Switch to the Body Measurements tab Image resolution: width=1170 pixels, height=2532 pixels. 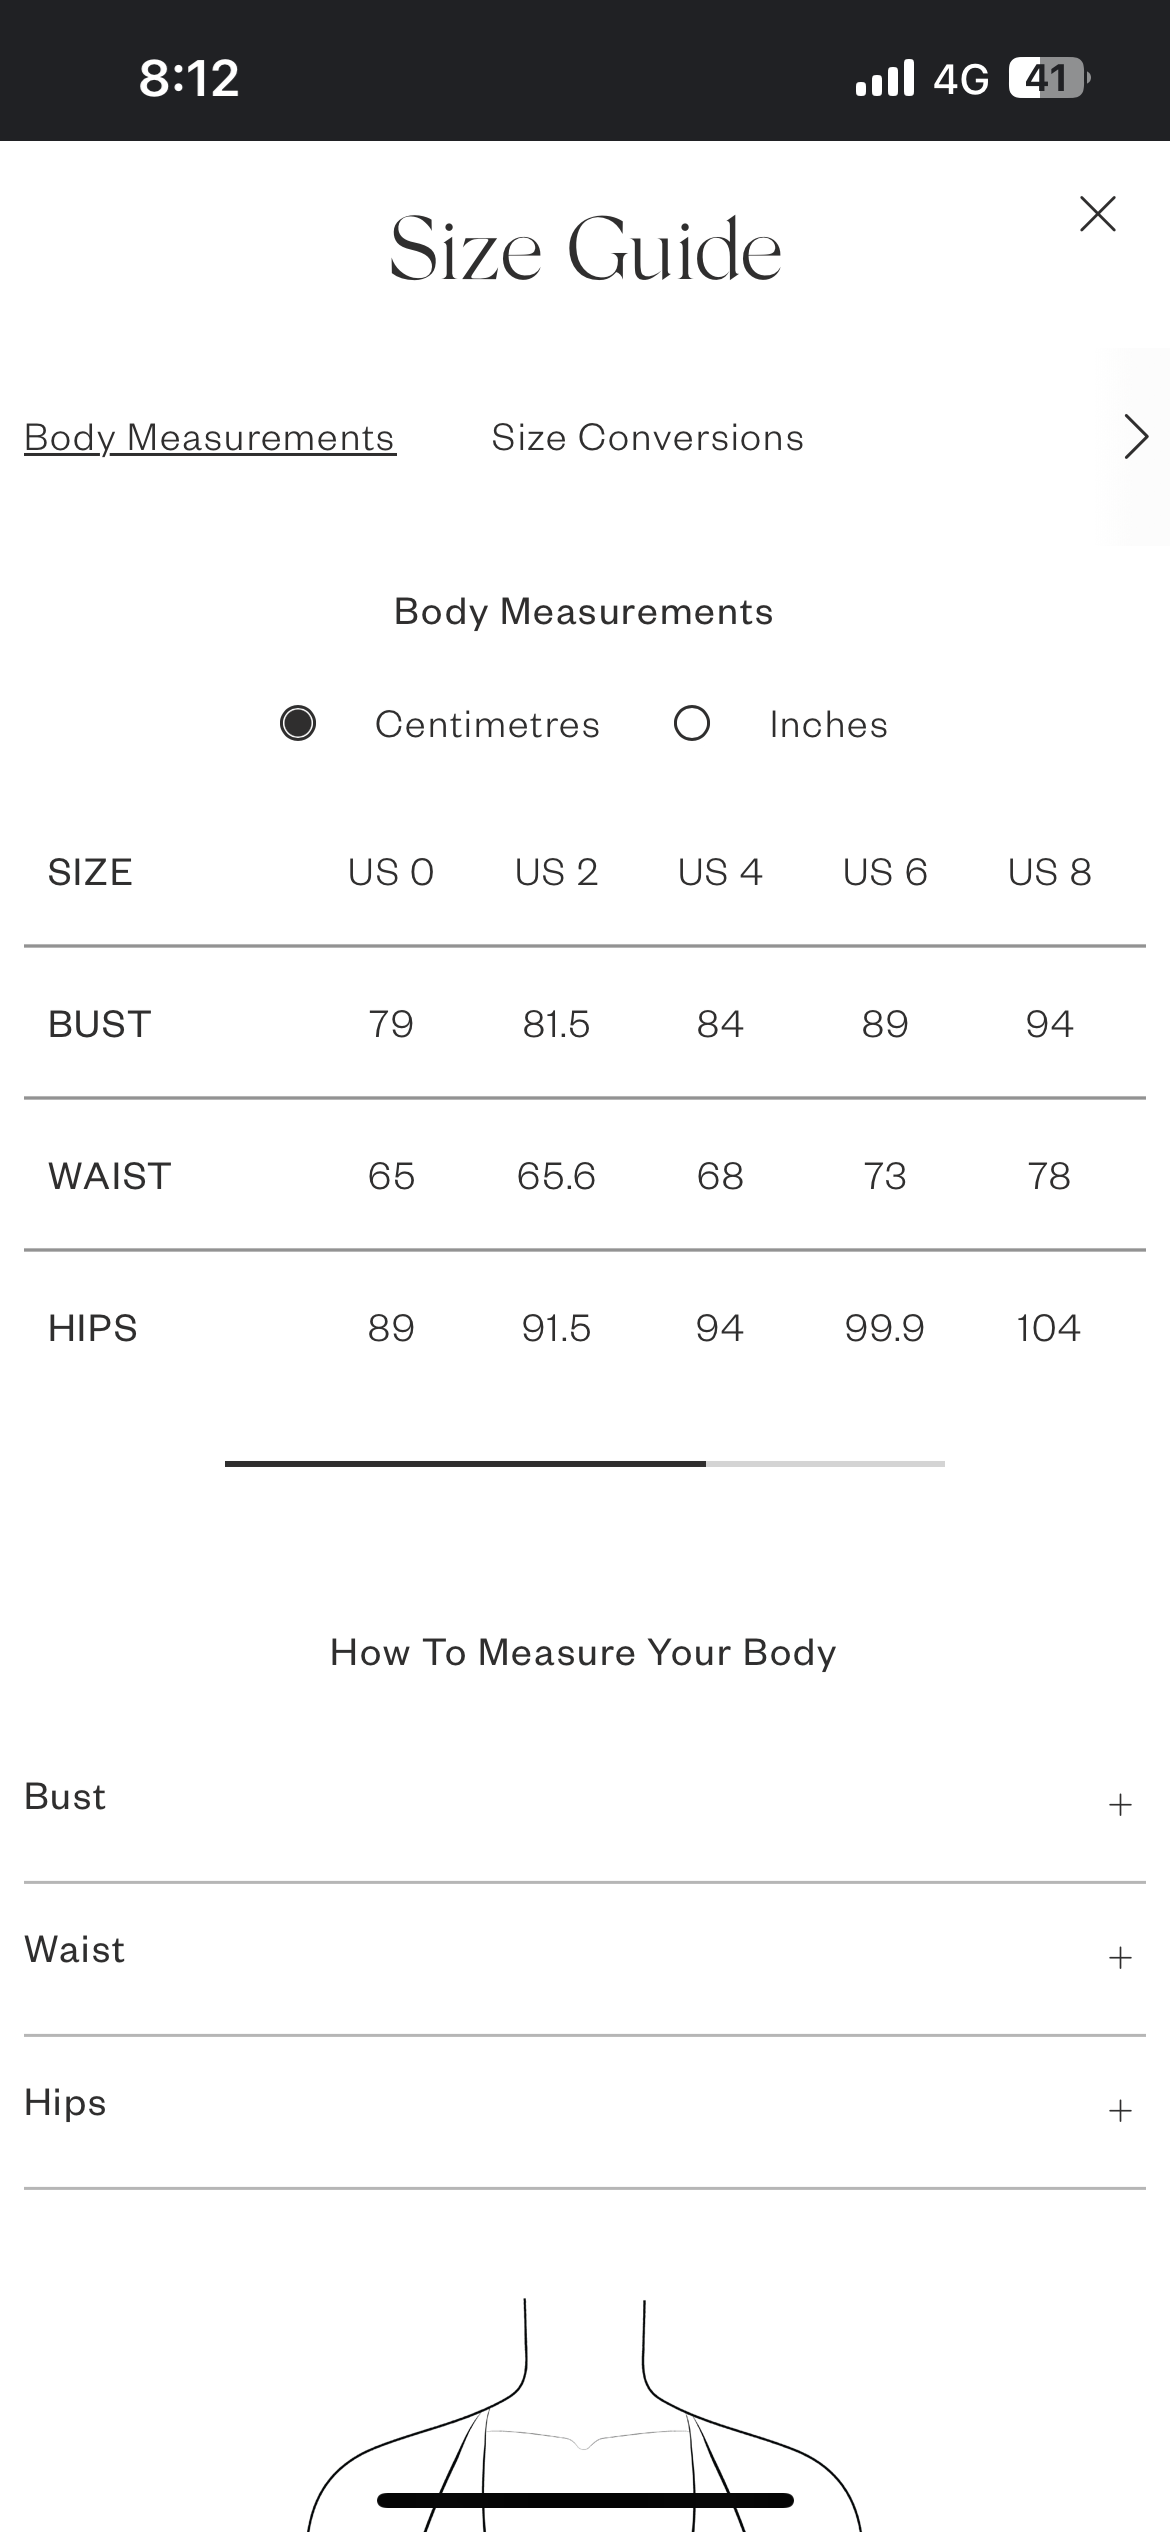click(x=210, y=438)
